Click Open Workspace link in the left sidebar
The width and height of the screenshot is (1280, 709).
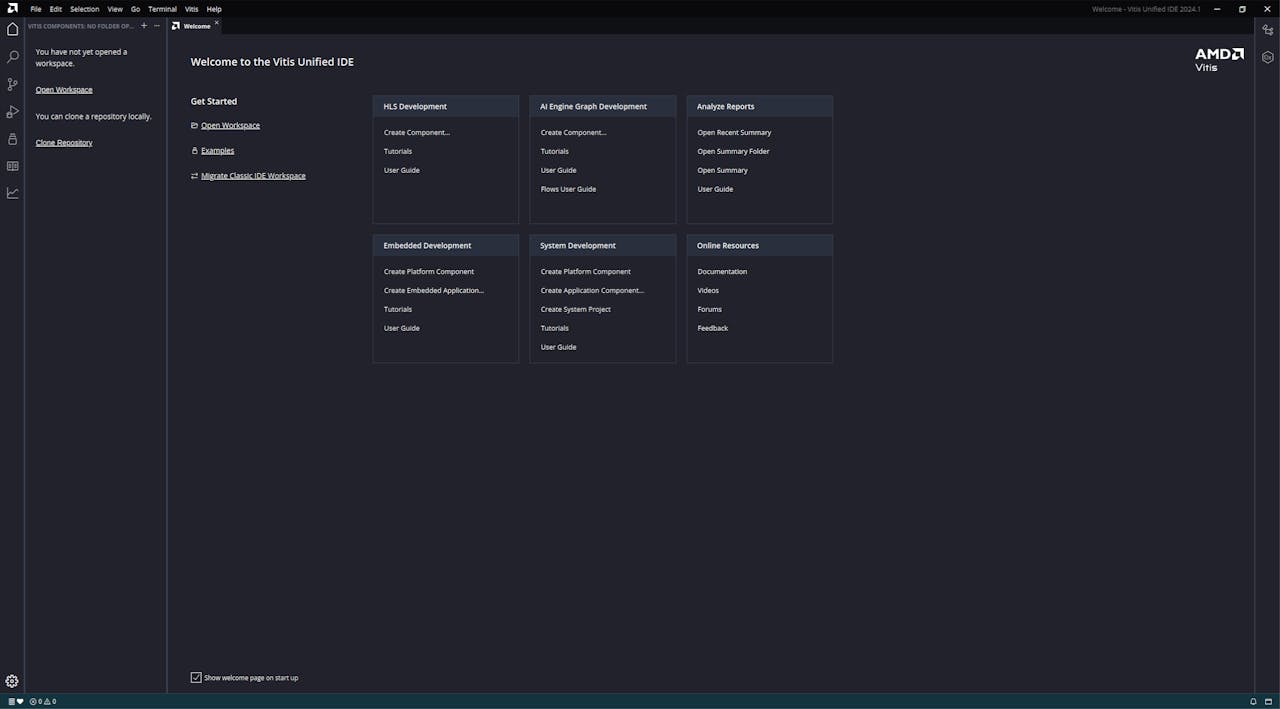tap(64, 90)
